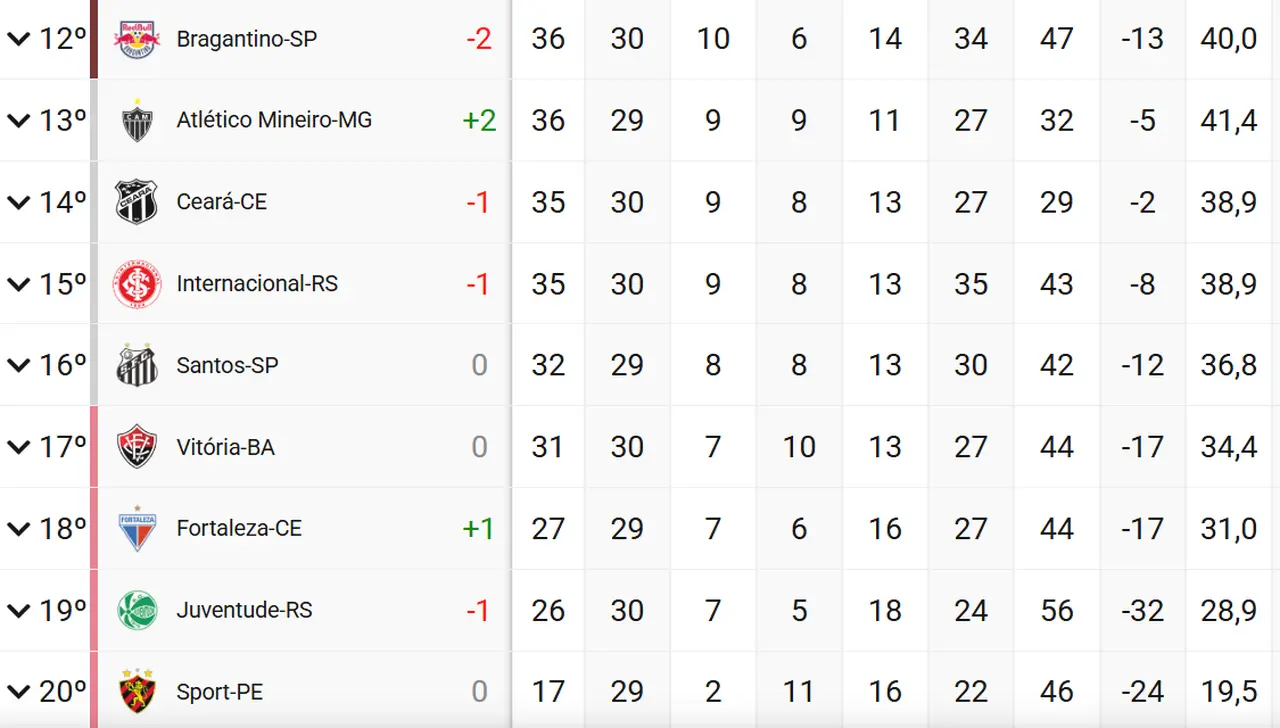The image size is (1280, 728).
Task: Click Bragantino's 36 points cell
Action: (x=548, y=39)
